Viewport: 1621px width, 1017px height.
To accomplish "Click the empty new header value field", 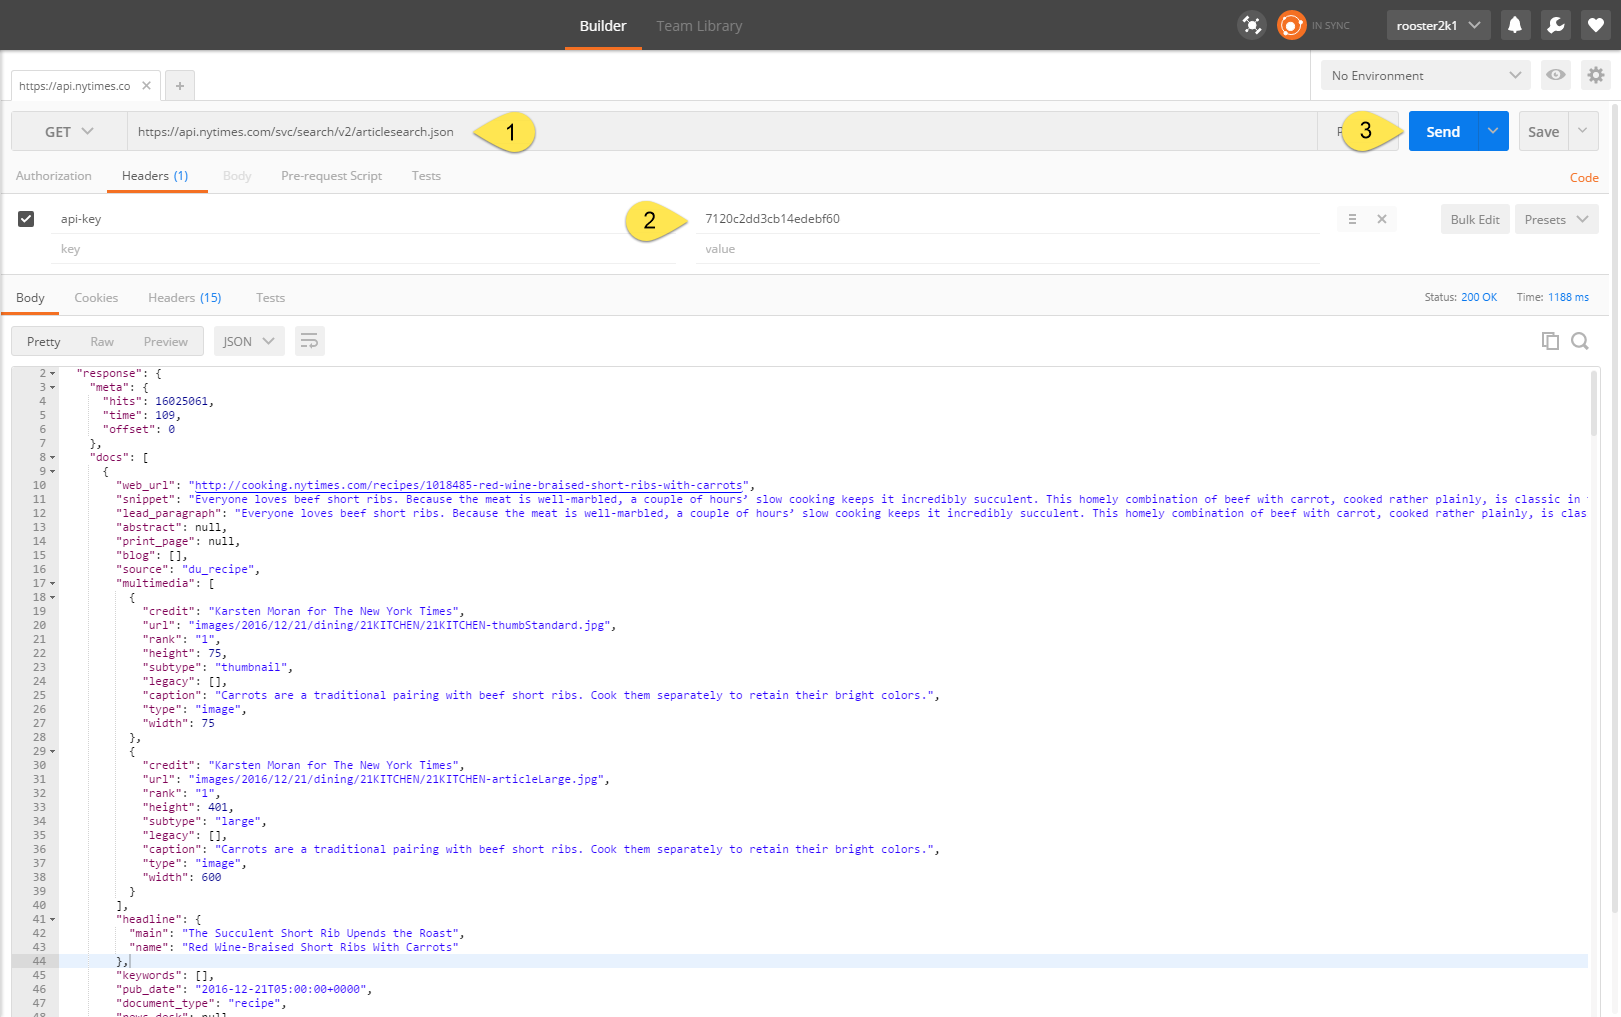I will click(x=1007, y=249).
